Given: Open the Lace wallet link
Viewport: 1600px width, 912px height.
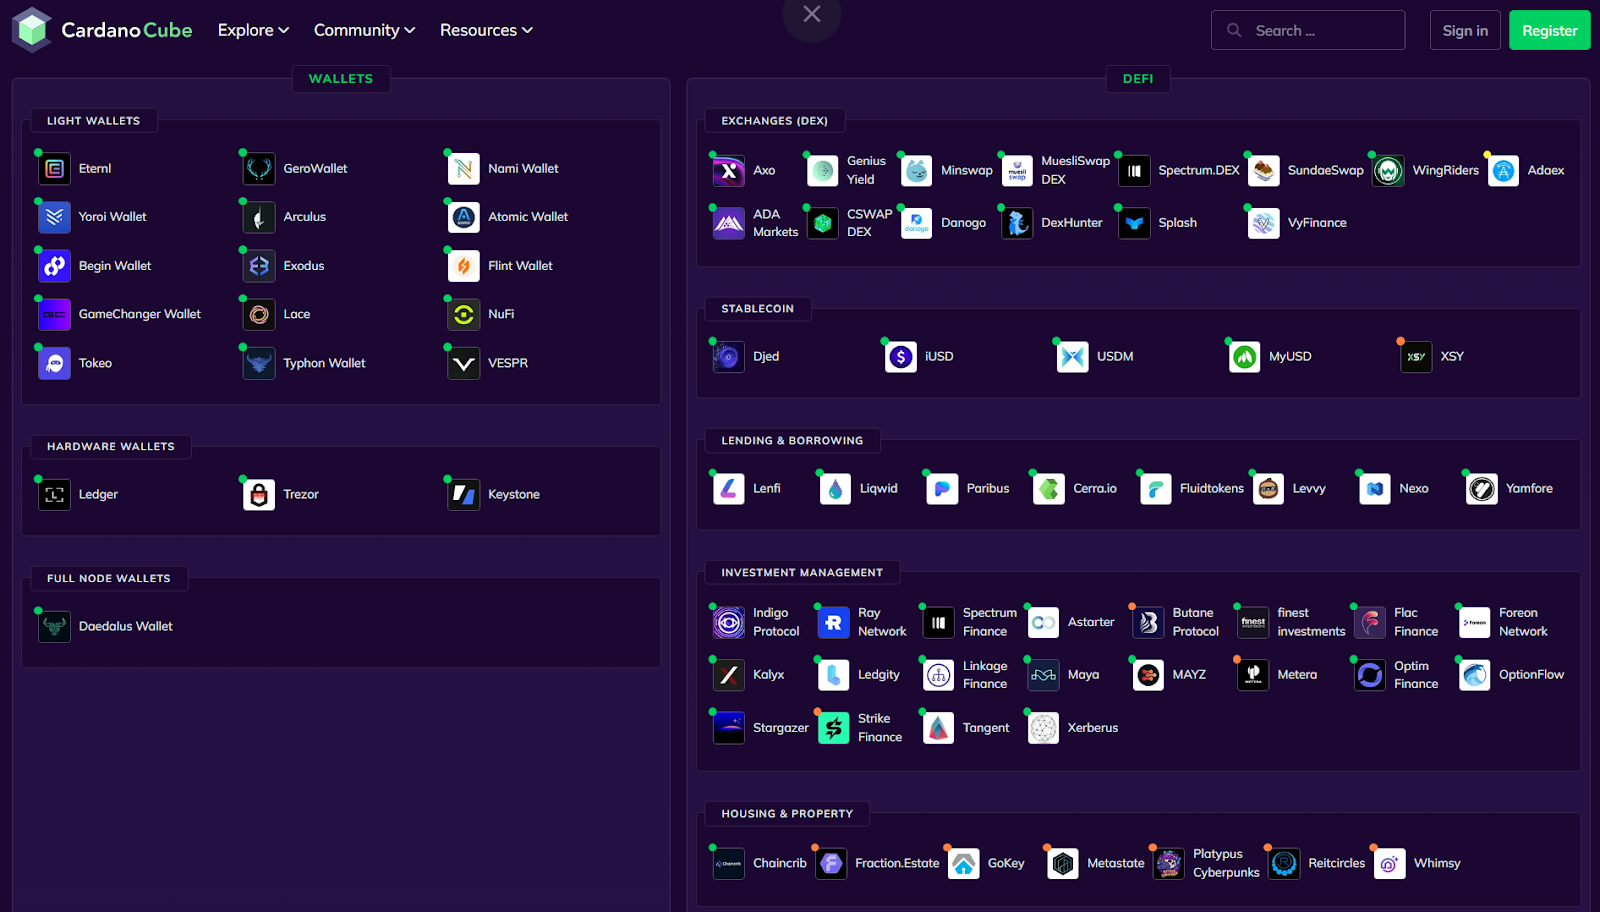Looking at the screenshot, I should click(x=297, y=314).
